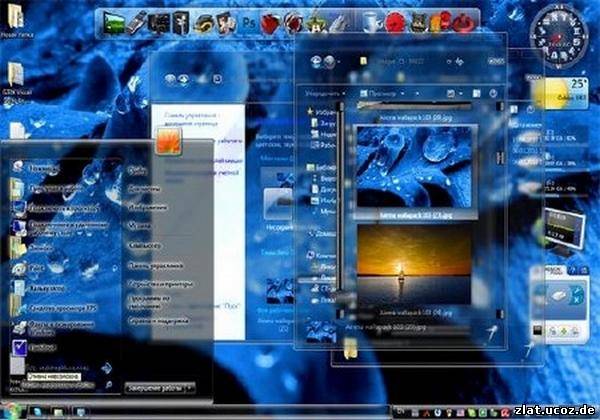This screenshot has height=420, width=600.
Task: Open Документы in Start menu
Action: pos(144,188)
